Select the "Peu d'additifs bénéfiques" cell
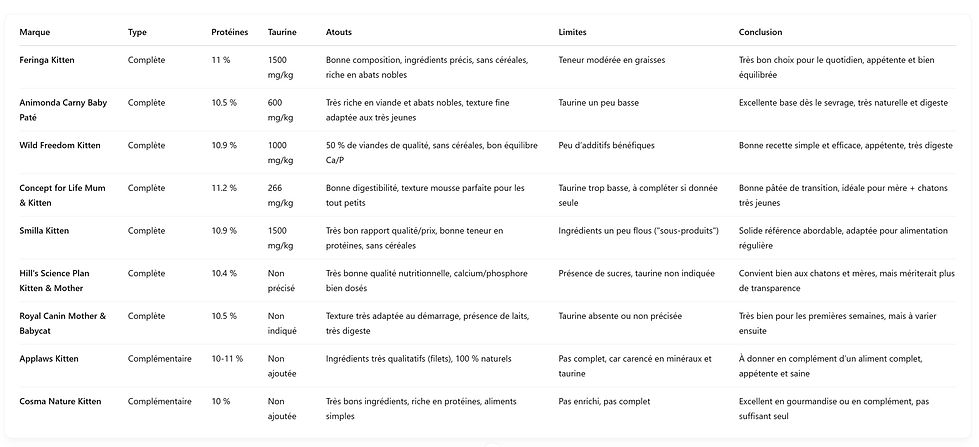This screenshot has height=447, width=979. [x=606, y=145]
